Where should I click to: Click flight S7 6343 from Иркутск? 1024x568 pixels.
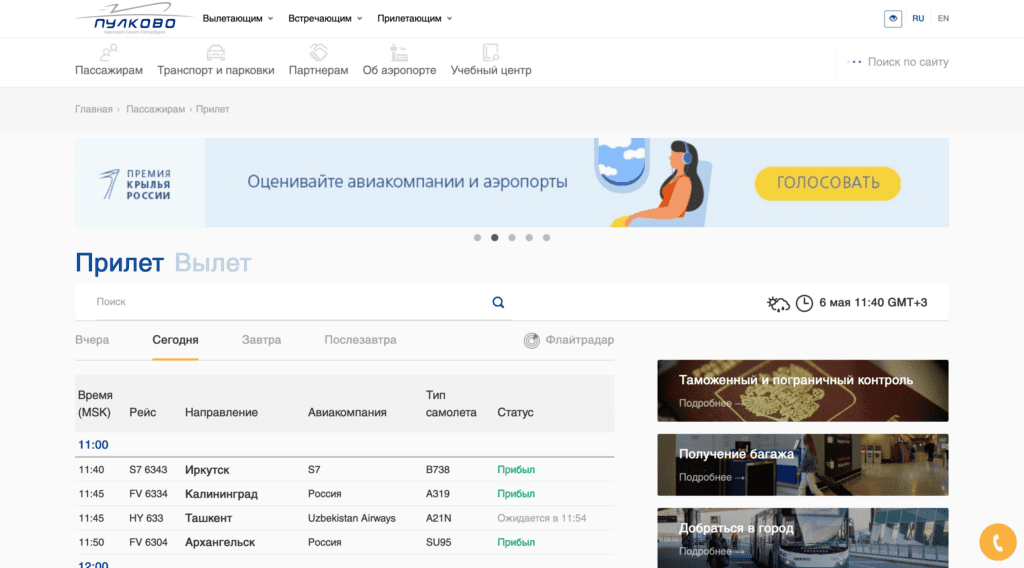coord(344,469)
